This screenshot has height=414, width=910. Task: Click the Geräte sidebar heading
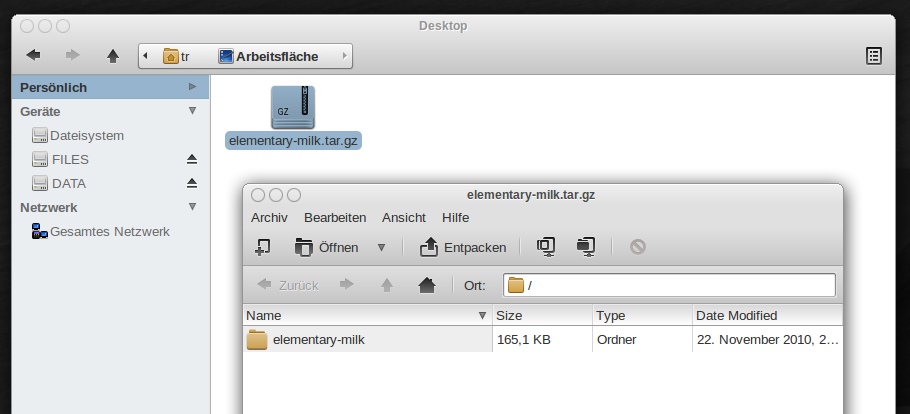coord(40,111)
